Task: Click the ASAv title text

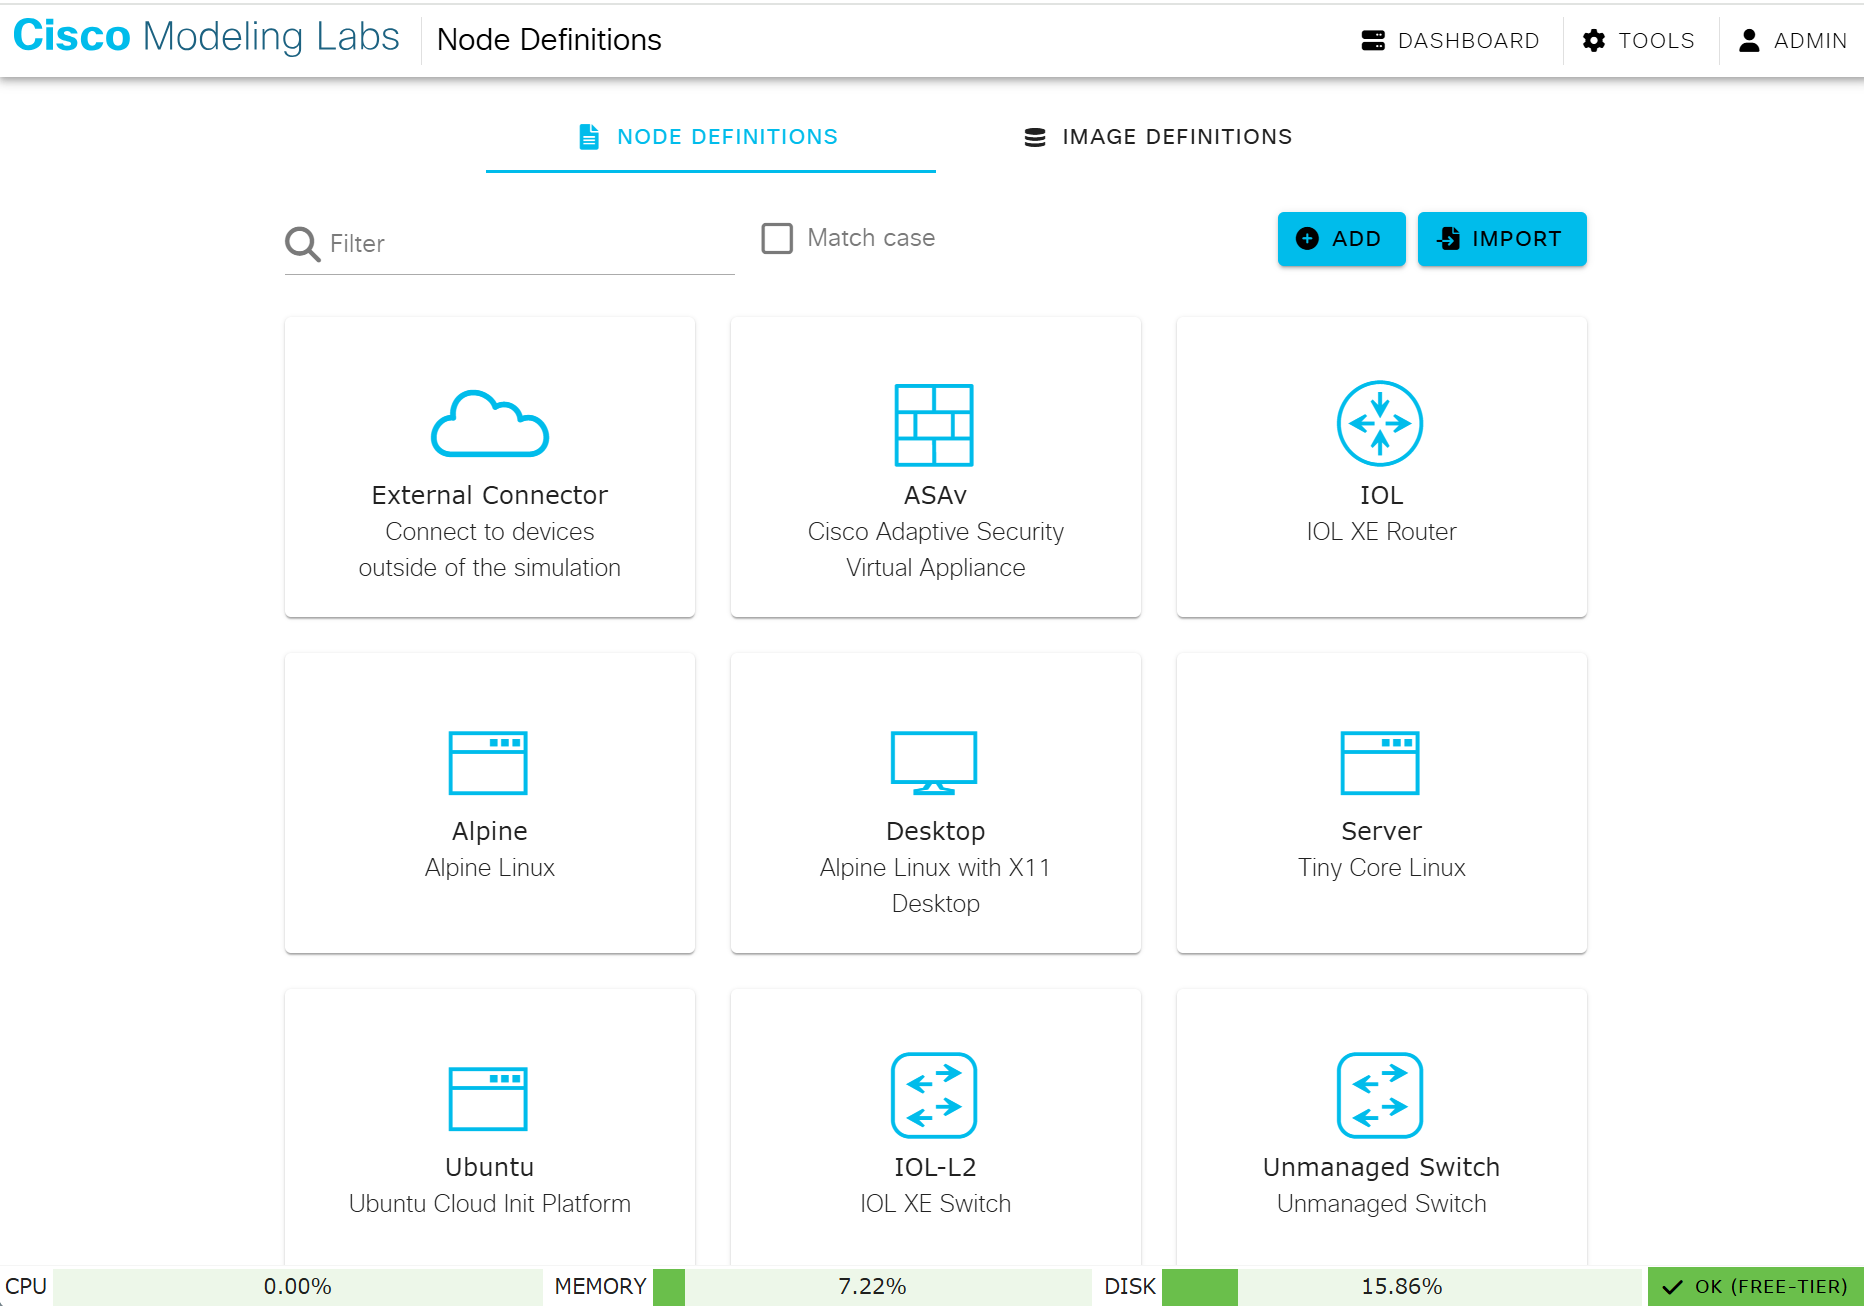Action: (936, 495)
